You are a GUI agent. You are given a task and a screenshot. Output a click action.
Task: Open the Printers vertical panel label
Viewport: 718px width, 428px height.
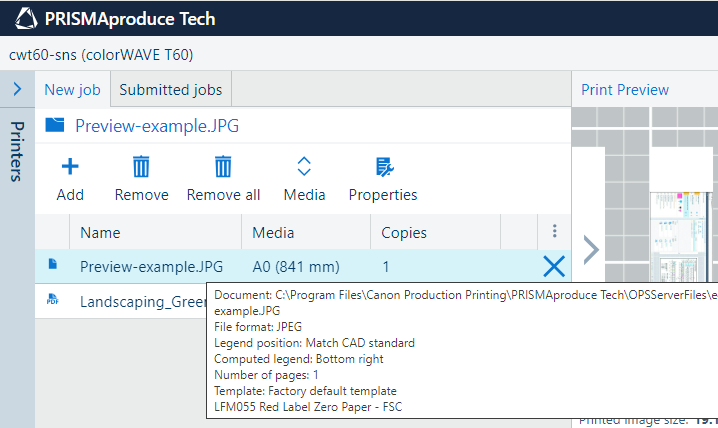coord(17,152)
